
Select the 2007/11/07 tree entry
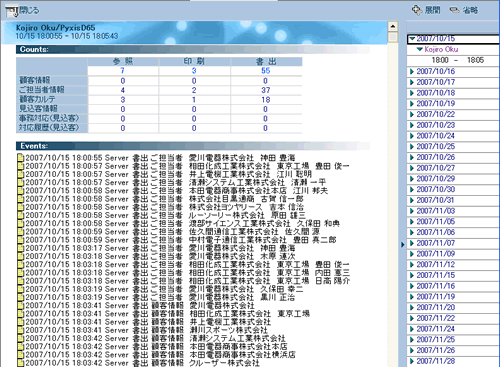pyautogui.click(x=436, y=243)
